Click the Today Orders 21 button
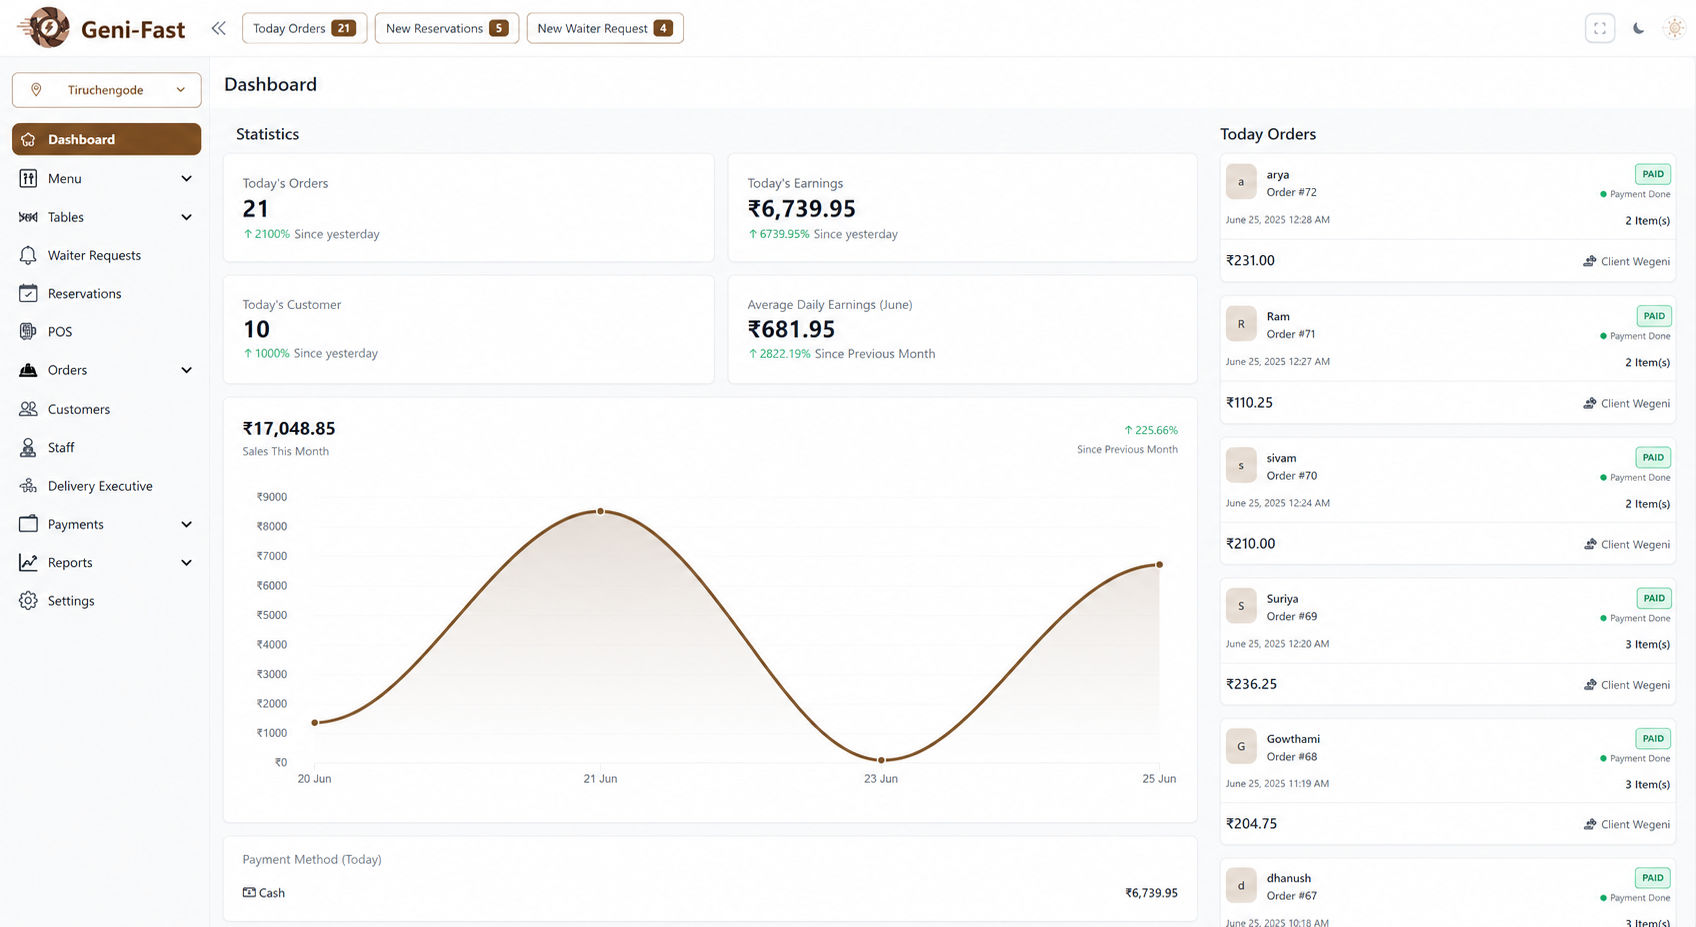This screenshot has height=927, width=1696. (x=304, y=28)
